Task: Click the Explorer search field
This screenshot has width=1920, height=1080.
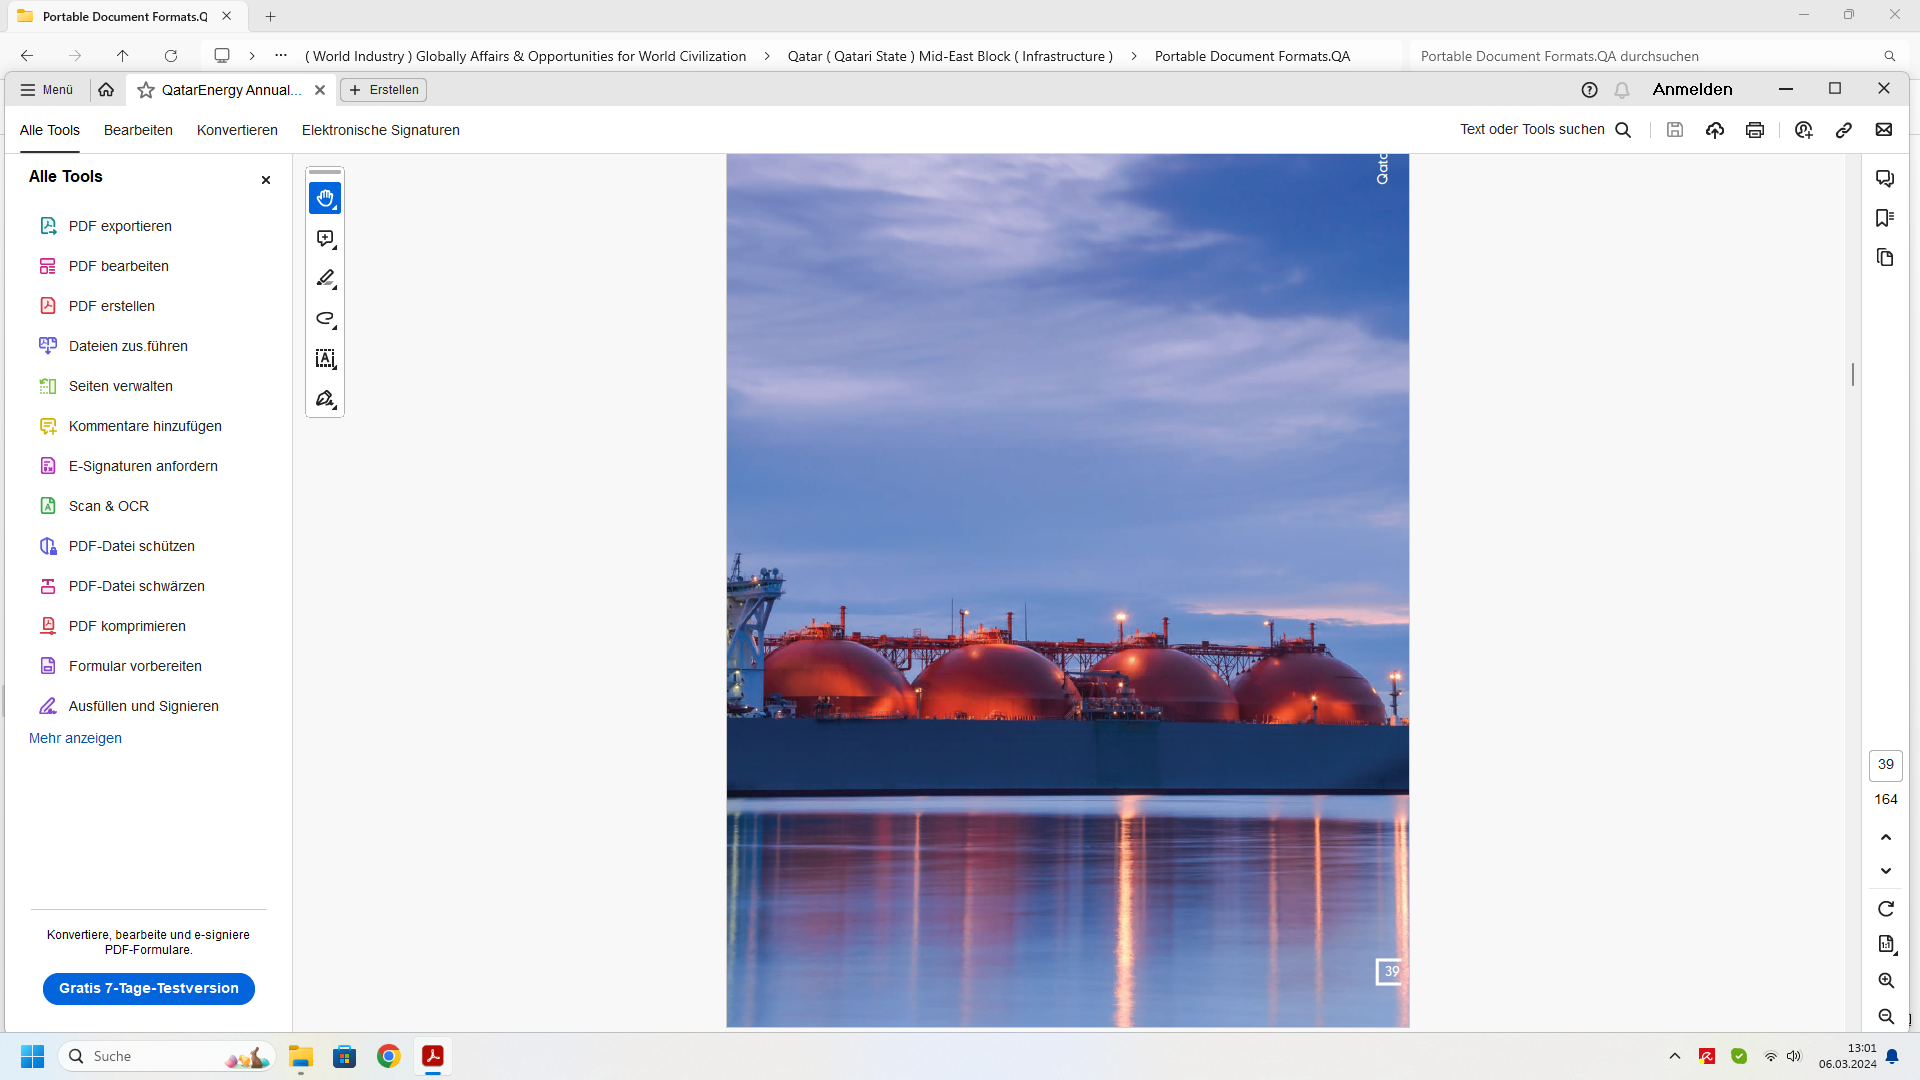Action: (x=1657, y=56)
